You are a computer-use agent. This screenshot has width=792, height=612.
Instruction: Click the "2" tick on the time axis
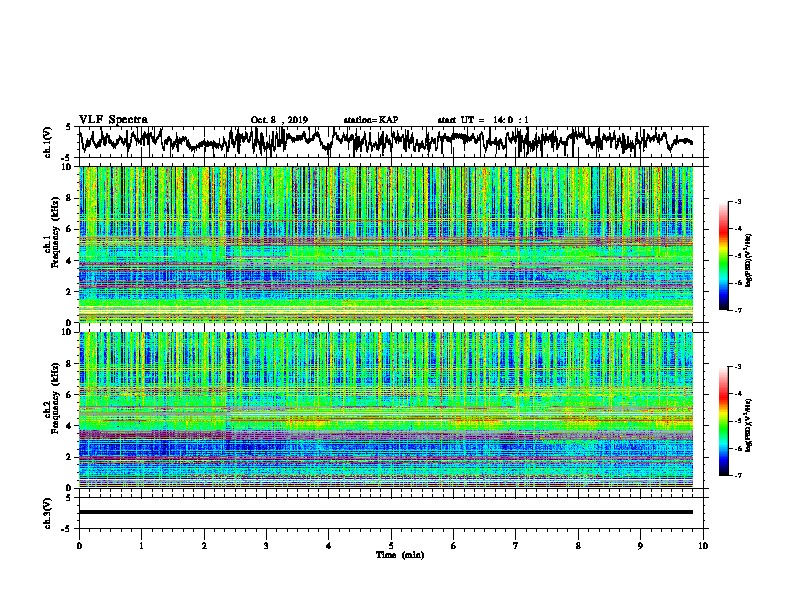(204, 546)
